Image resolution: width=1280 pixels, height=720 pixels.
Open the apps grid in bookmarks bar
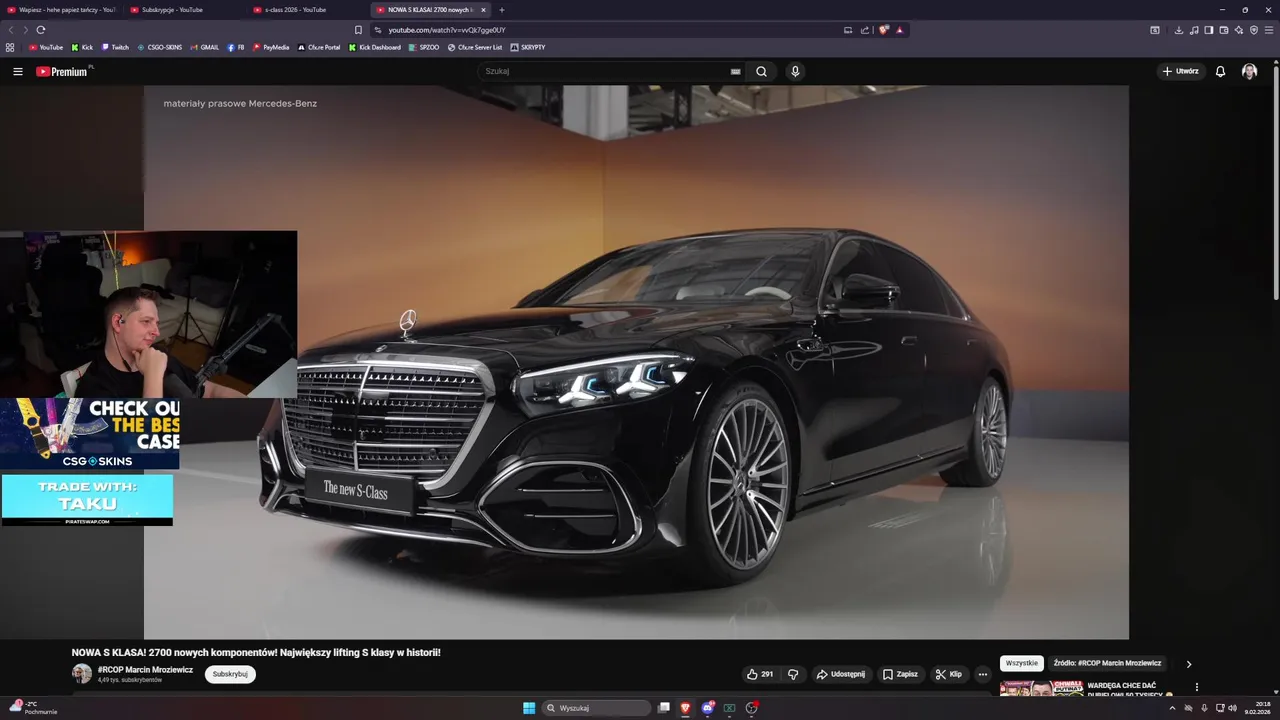click(10, 47)
